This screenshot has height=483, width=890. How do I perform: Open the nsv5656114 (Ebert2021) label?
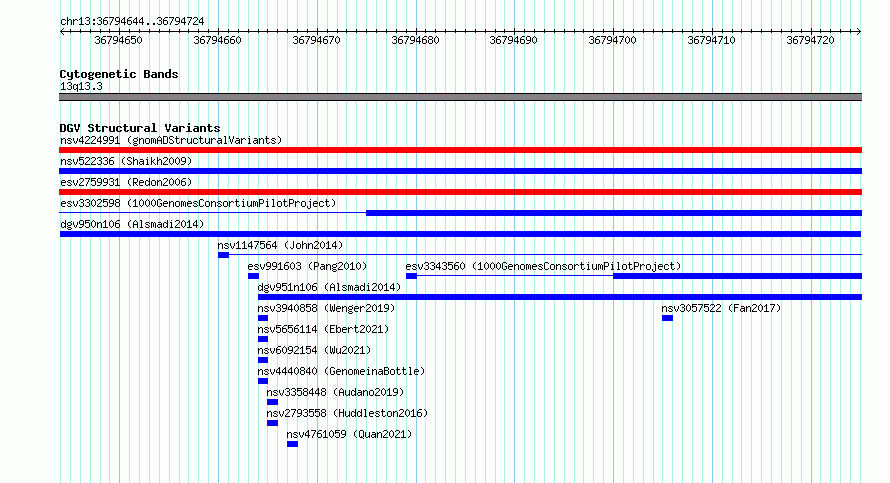pos(324,329)
